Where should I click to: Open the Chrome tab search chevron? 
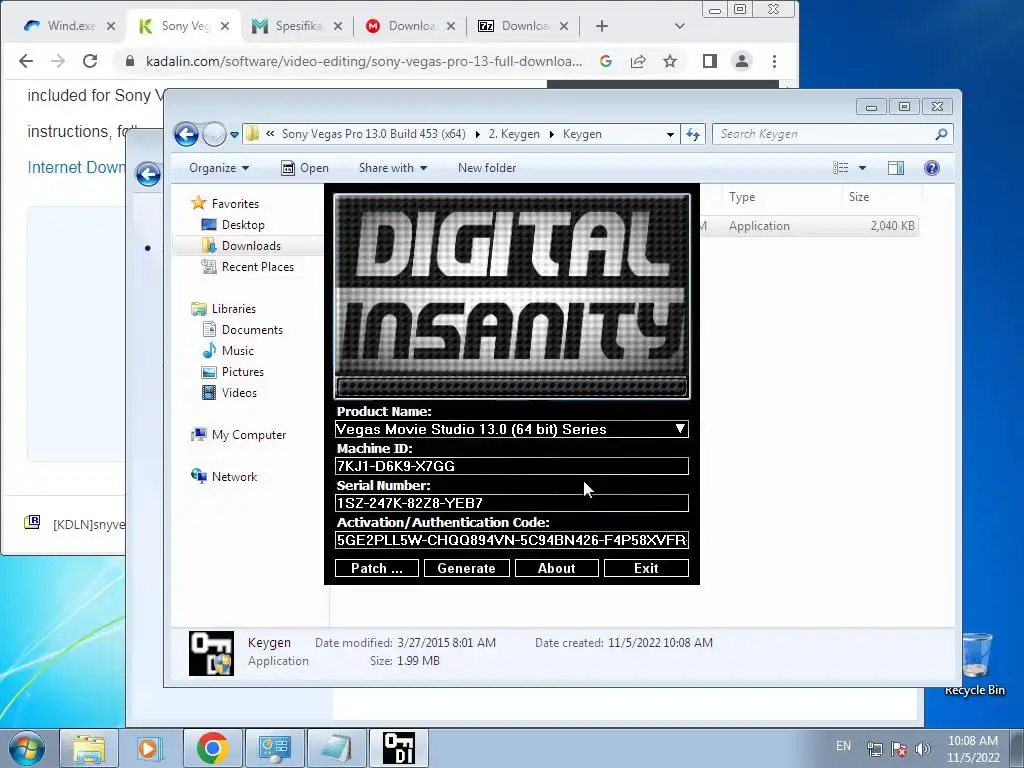680,26
